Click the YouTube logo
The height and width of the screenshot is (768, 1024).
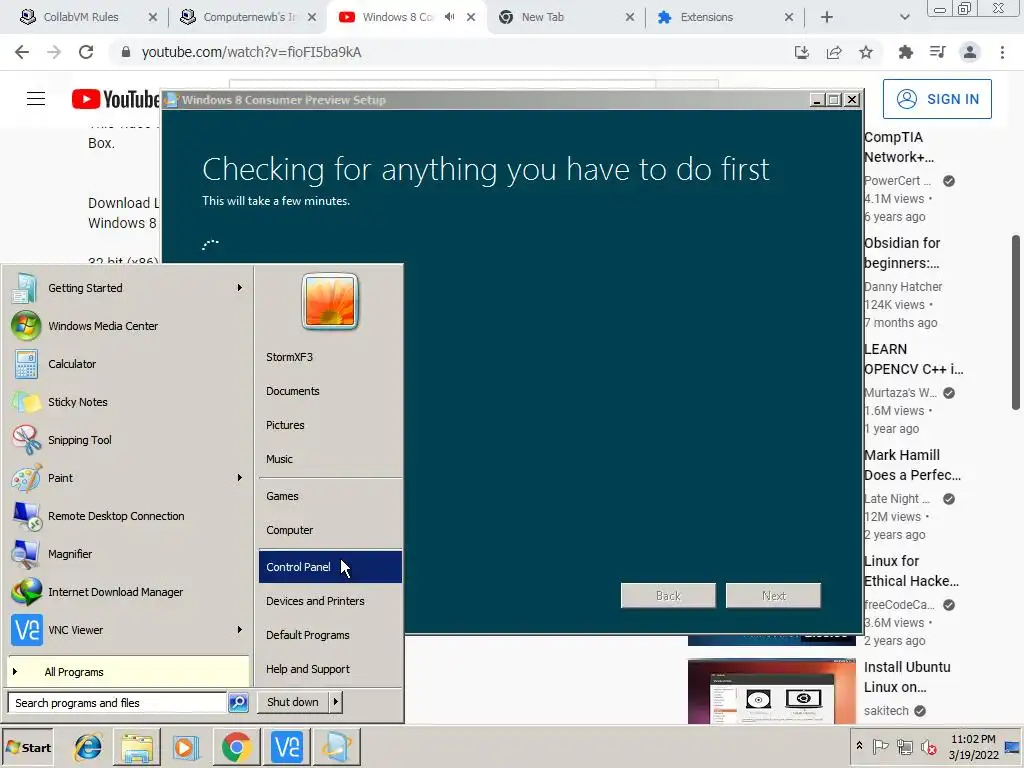point(115,99)
